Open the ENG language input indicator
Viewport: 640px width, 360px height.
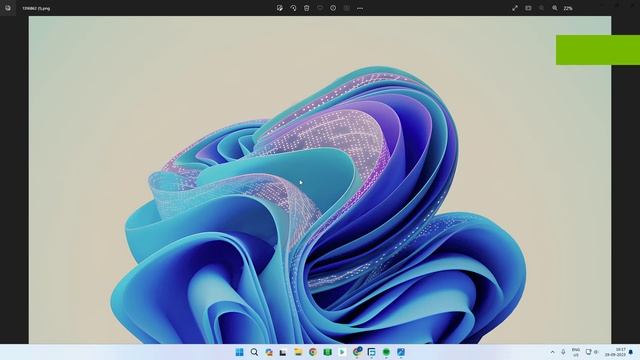pyautogui.click(x=576, y=352)
